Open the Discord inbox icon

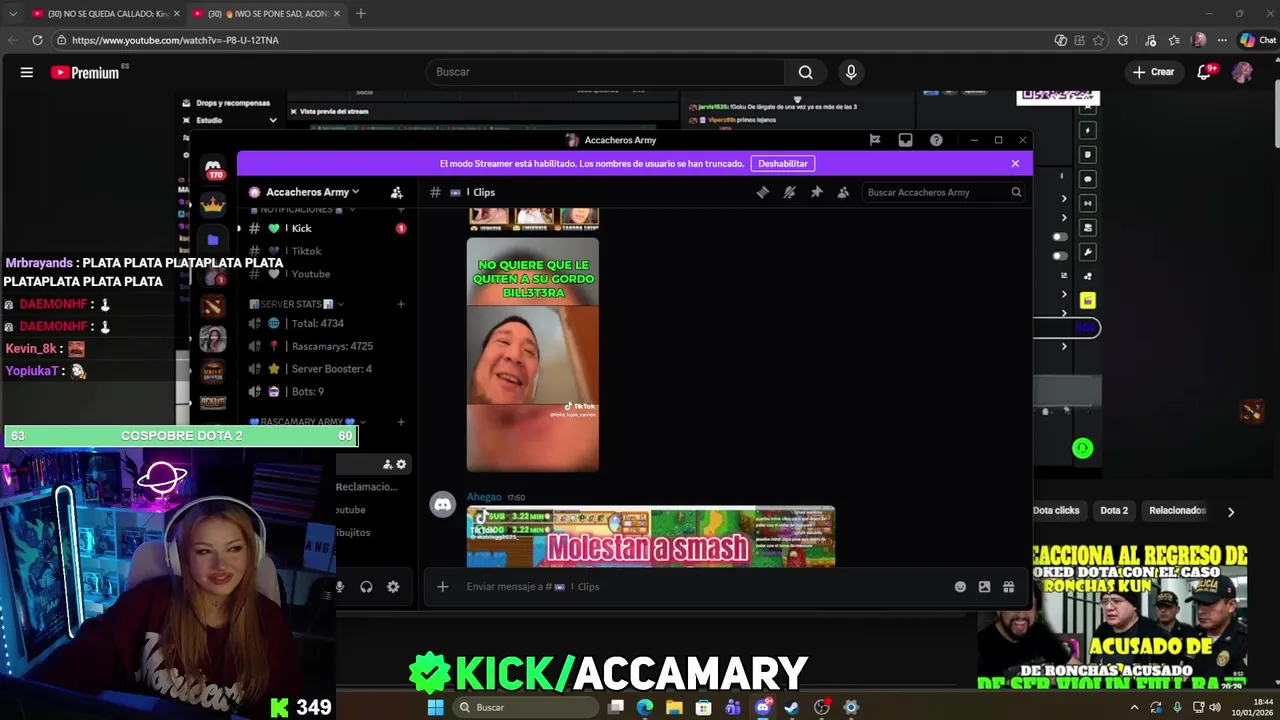coord(905,140)
